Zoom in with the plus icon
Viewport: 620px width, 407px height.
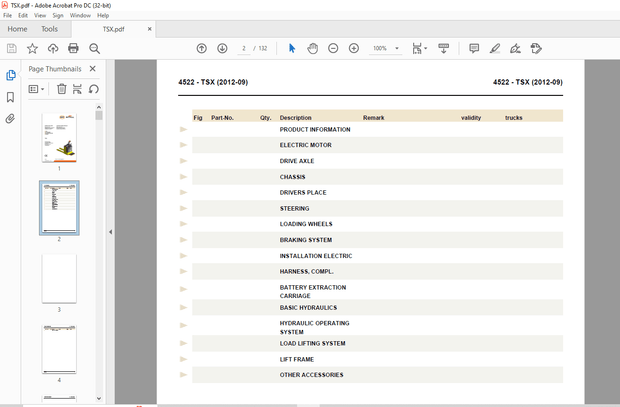354,49
